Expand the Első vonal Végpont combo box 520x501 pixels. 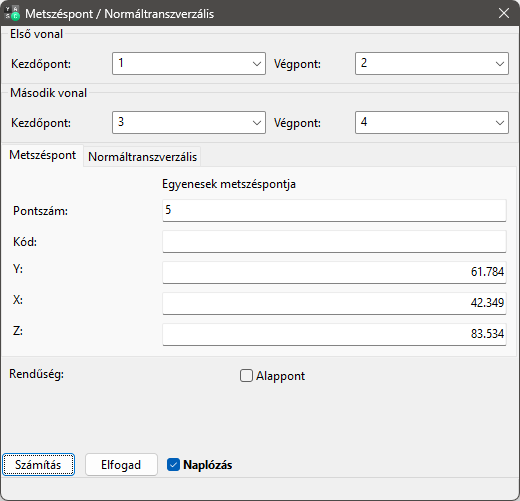[432, 63]
